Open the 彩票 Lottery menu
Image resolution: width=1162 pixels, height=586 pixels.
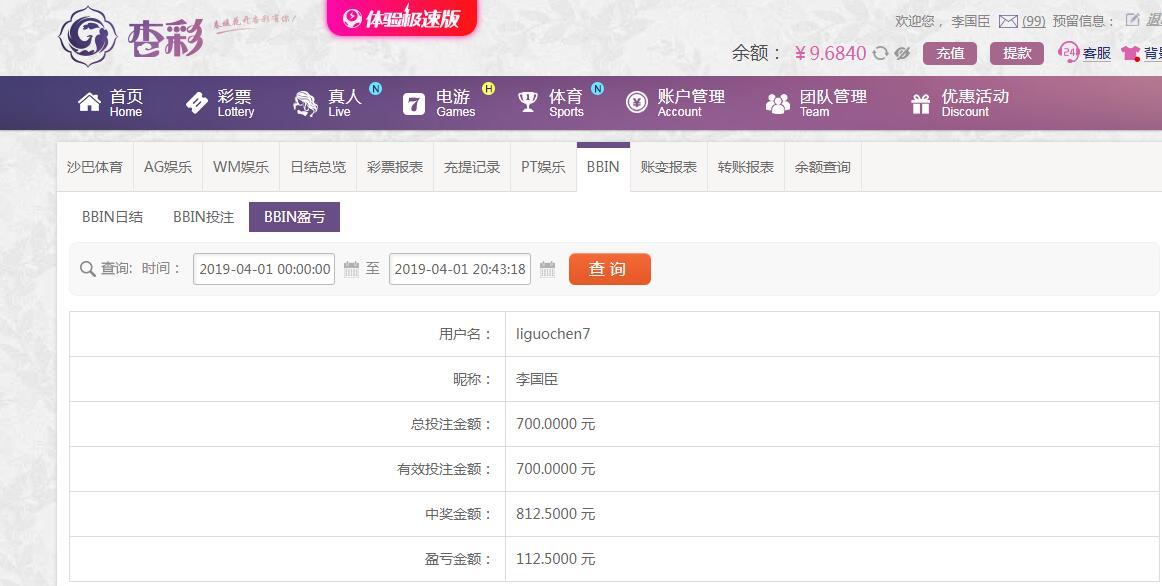tap(220, 103)
